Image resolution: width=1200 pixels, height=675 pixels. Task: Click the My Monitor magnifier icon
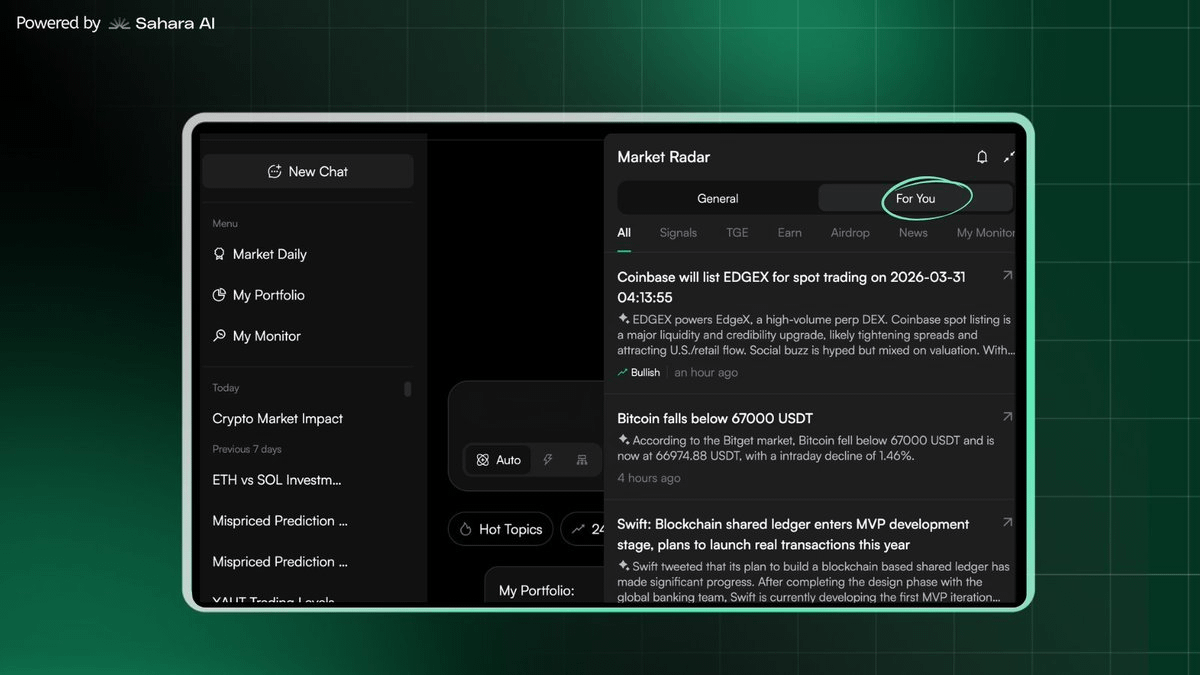tap(219, 336)
